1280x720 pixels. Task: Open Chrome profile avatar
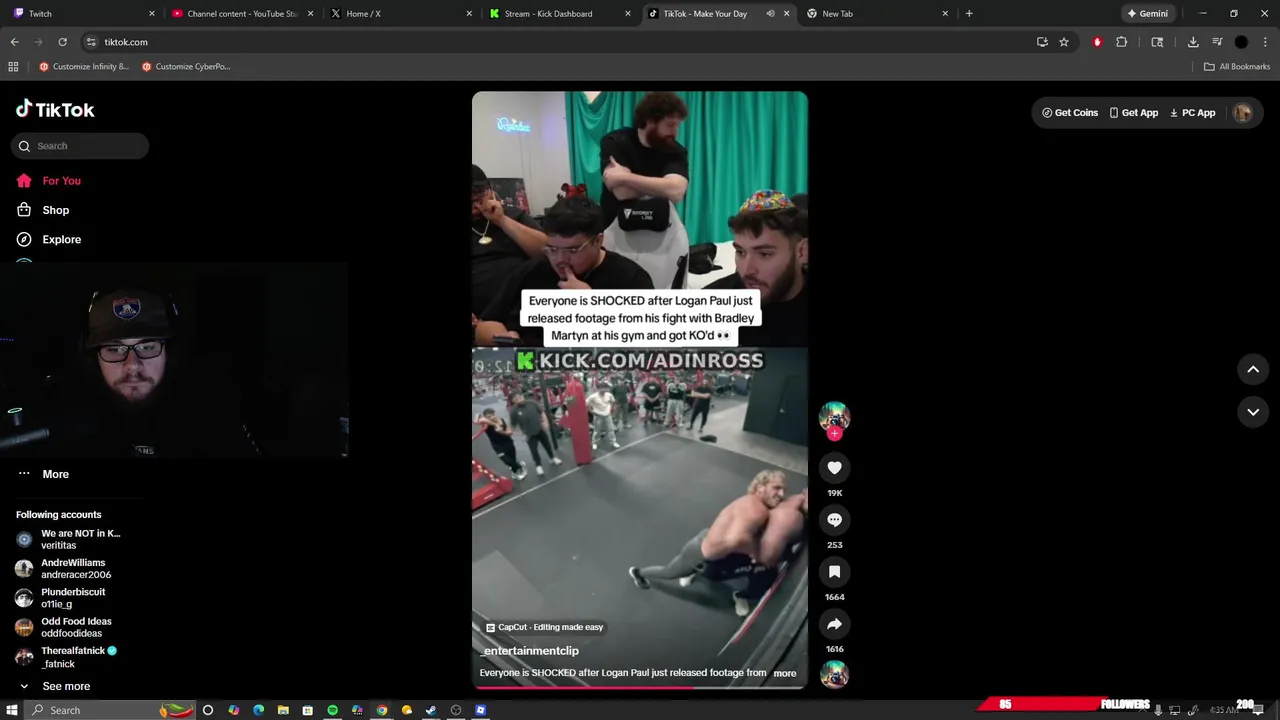click(x=1241, y=42)
